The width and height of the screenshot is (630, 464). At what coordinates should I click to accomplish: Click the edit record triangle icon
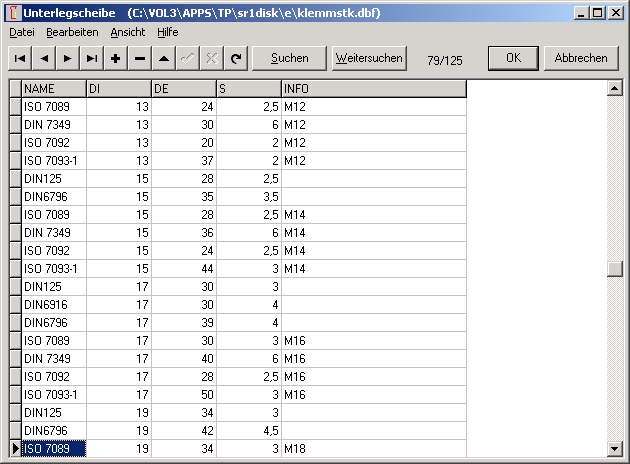(164, 59)
